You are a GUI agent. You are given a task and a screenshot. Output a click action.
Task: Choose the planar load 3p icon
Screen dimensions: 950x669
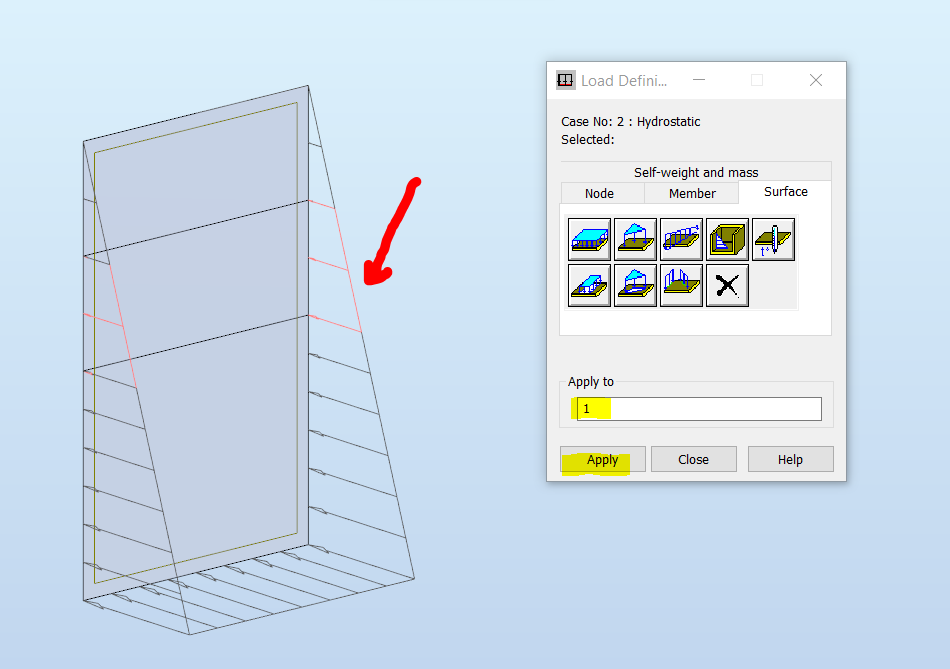[x=635, y=239]
